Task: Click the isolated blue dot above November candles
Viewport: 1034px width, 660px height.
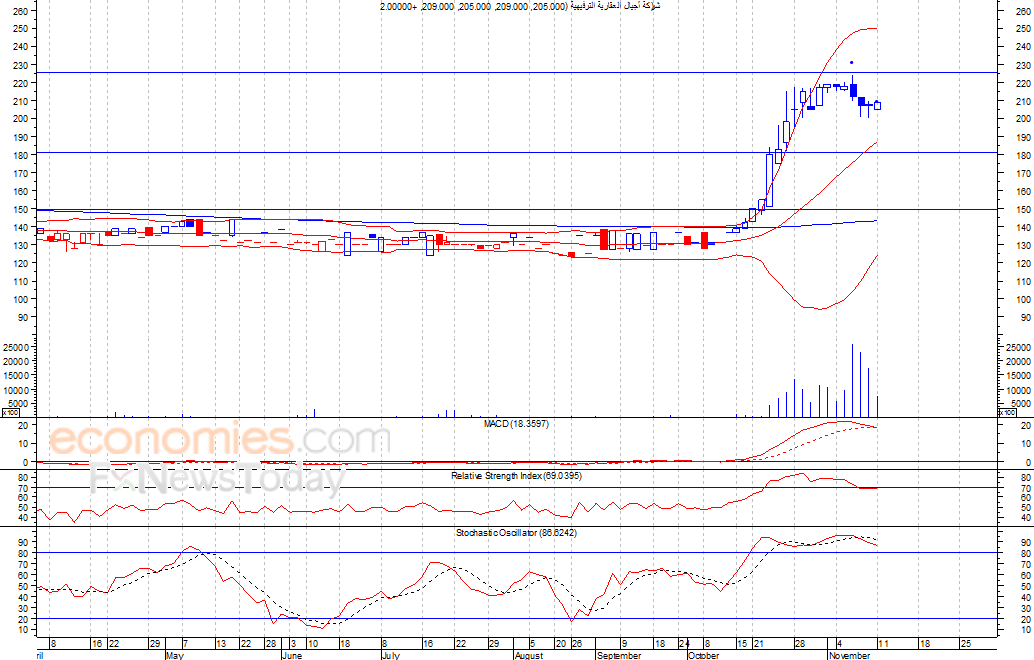Action: click(851, 63)
